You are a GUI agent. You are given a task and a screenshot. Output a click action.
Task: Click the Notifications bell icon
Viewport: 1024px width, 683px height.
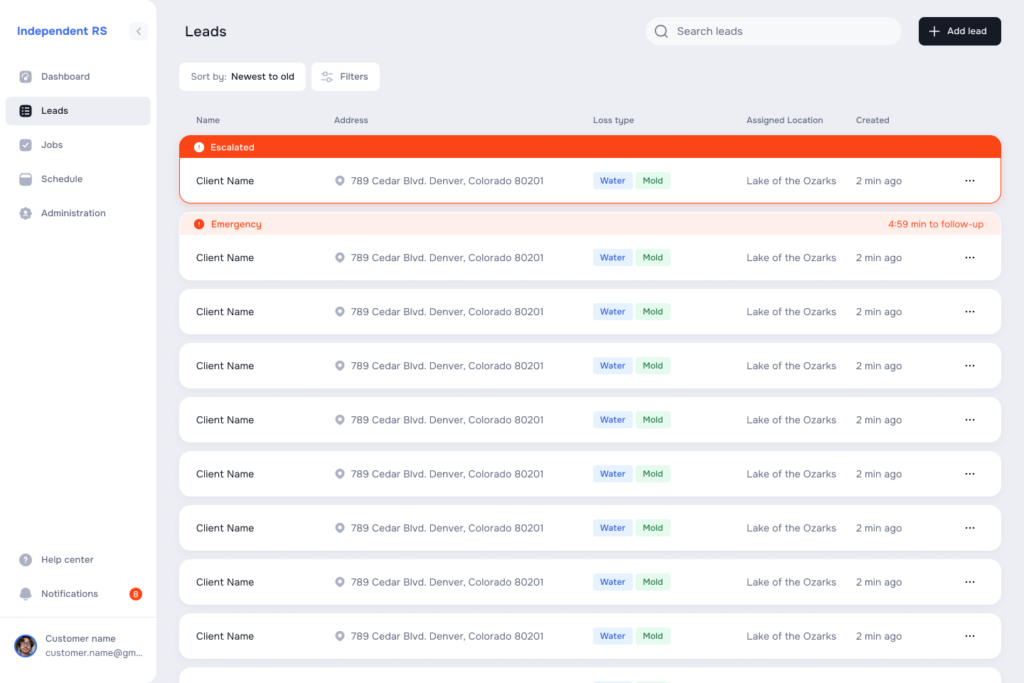26,594
